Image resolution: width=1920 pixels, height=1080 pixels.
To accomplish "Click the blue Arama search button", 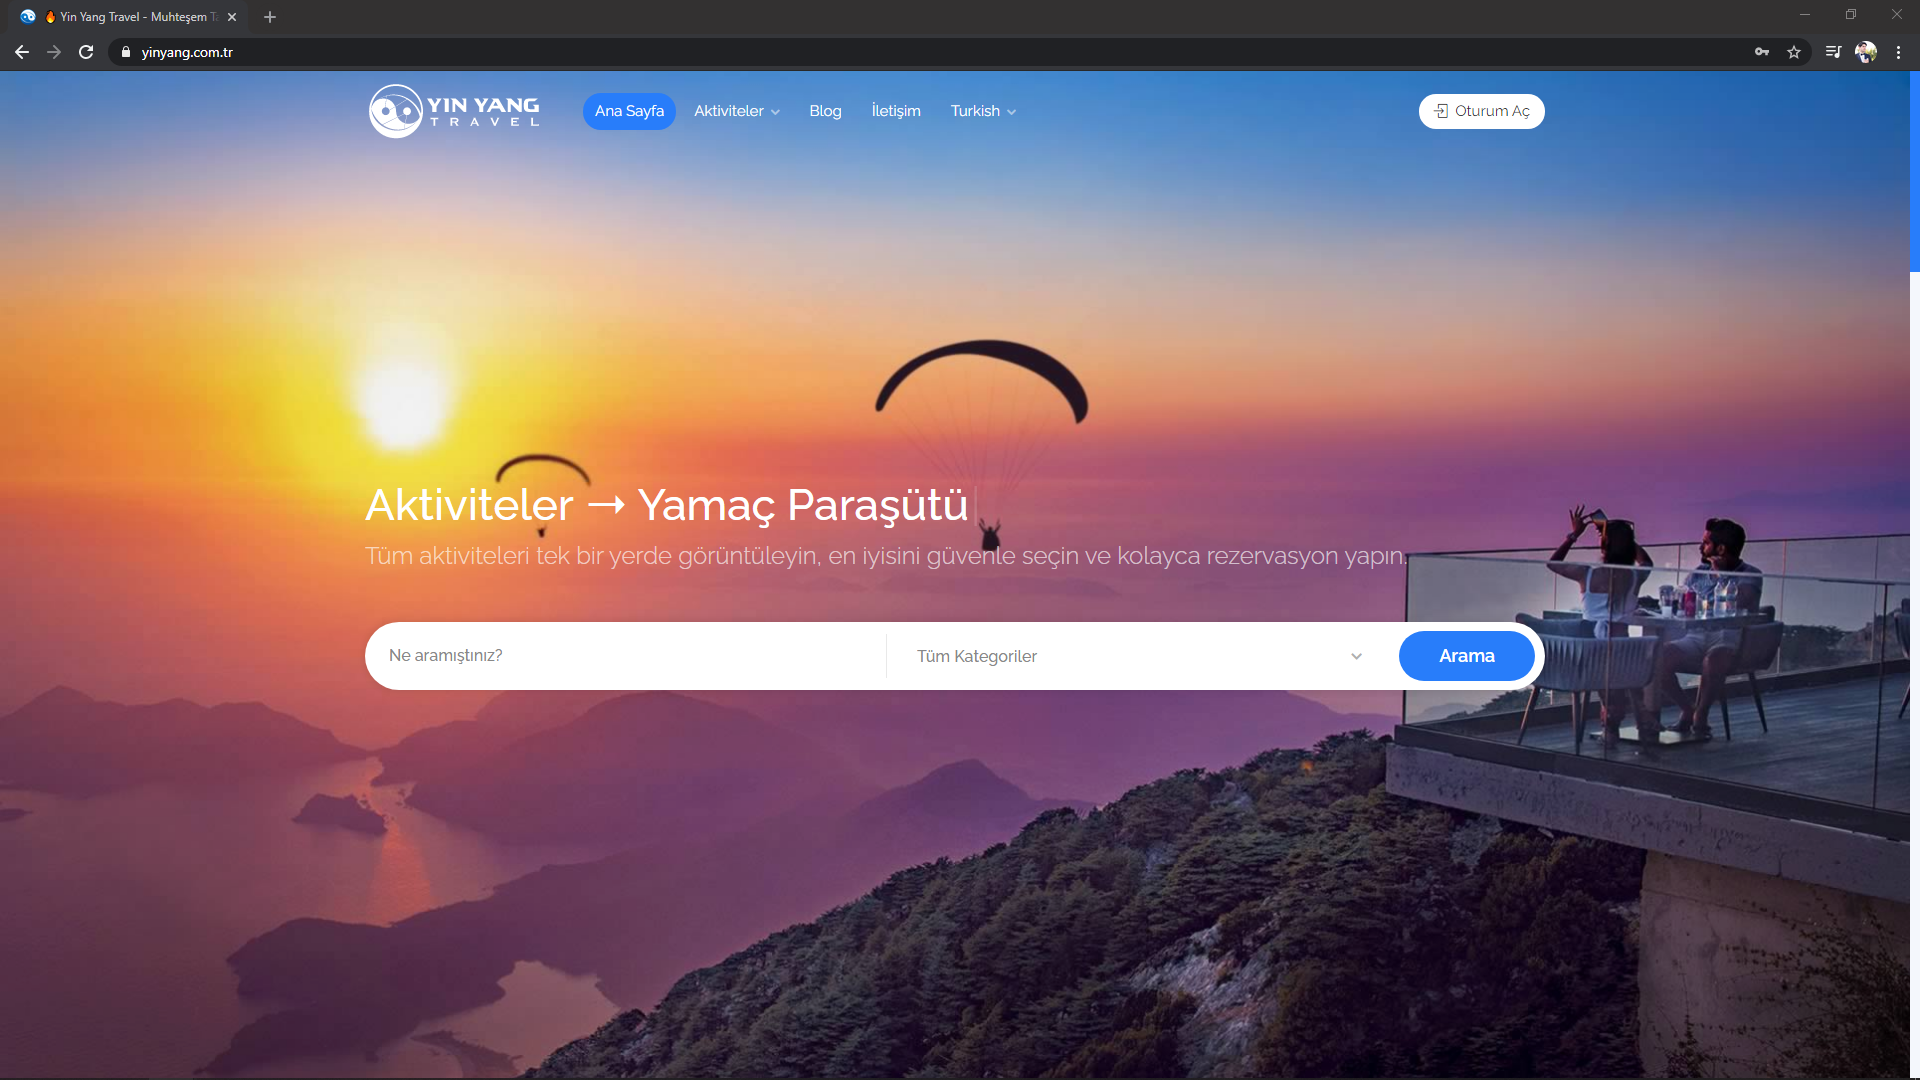I will (1466, 656).
